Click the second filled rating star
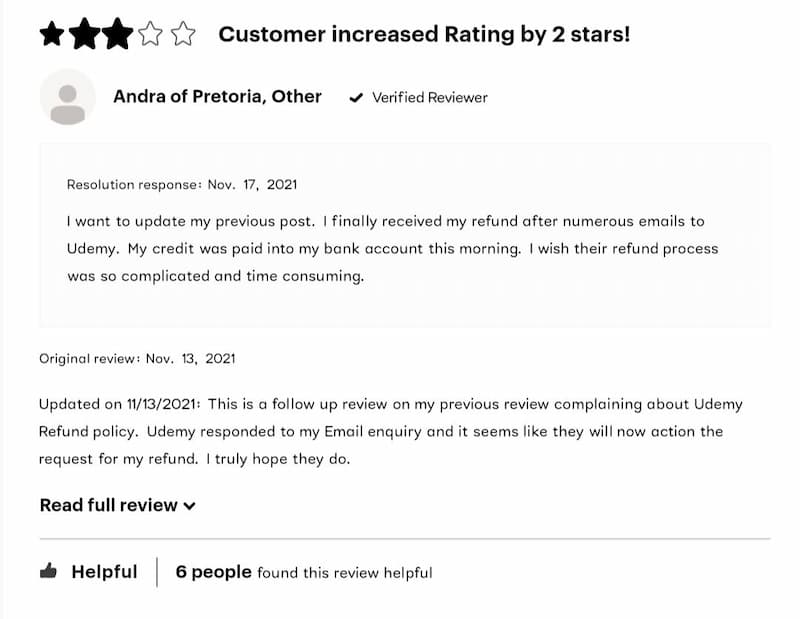Image resolution: width=800 pixels, height=619 pixels. point(85,34)
